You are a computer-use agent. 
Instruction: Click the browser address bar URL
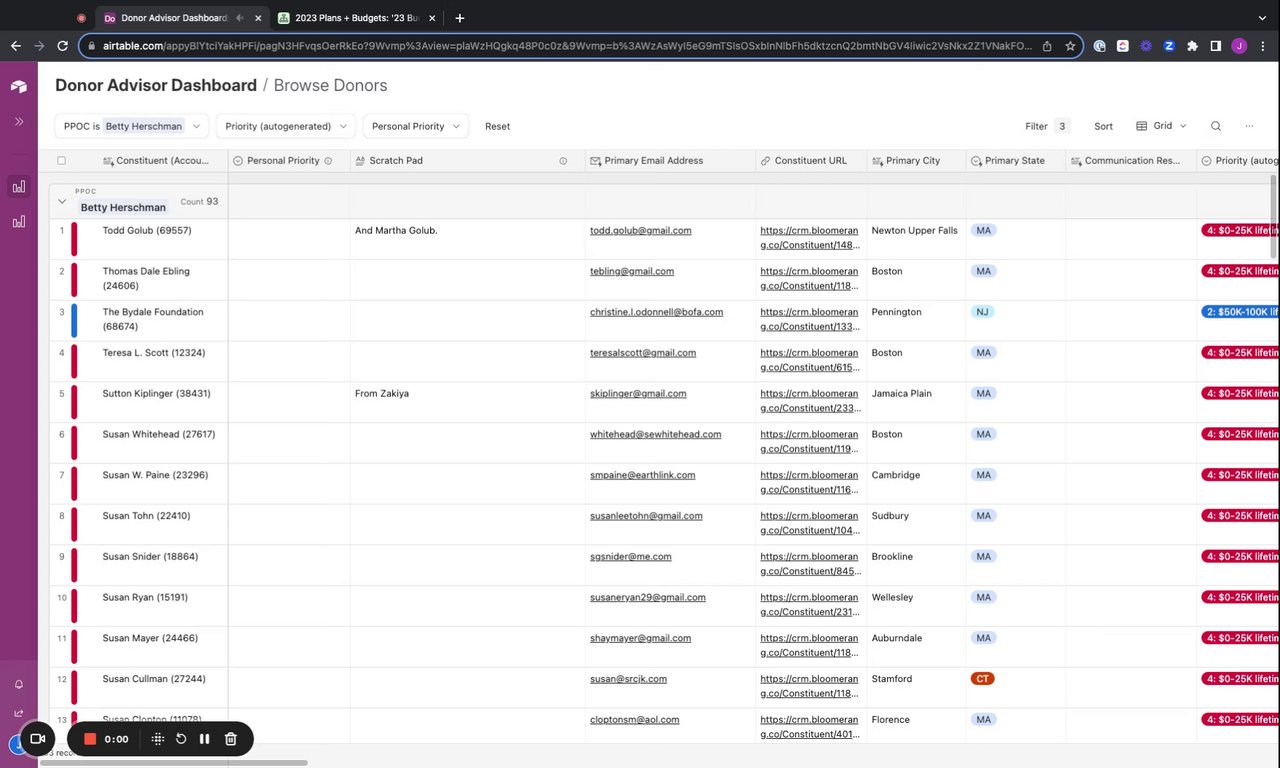point(567,46)
